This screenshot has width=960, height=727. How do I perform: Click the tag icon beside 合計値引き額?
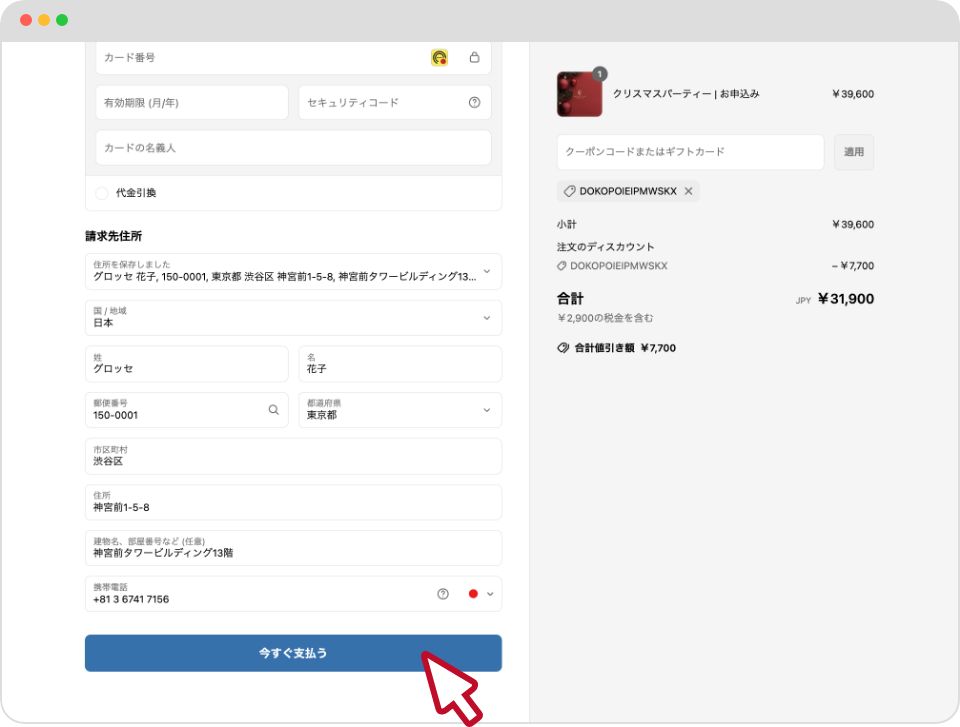[x=563, y=348]
